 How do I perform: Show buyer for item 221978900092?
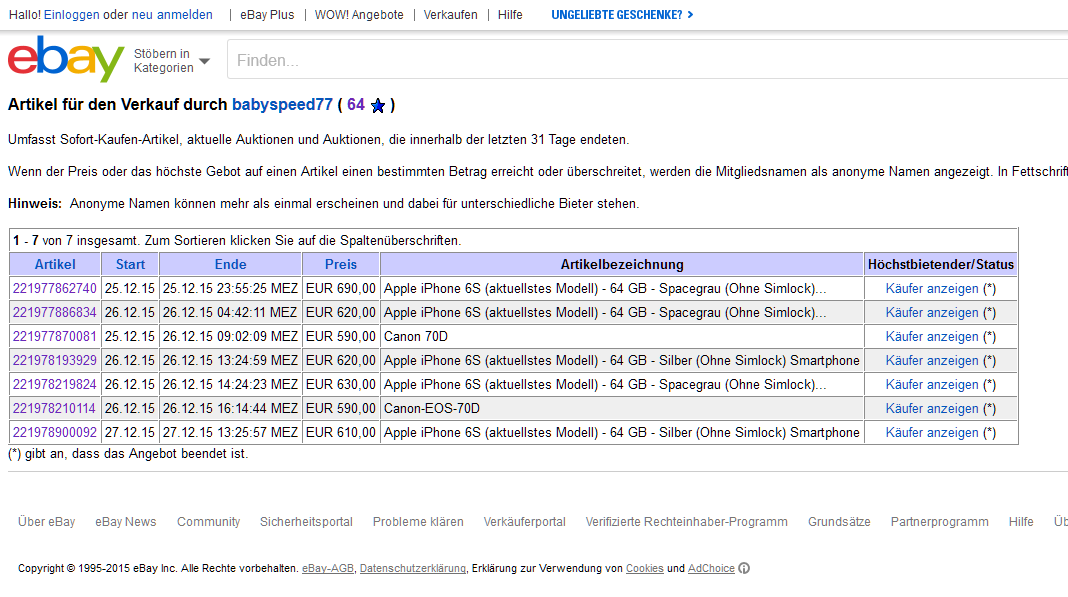[932, 433]
